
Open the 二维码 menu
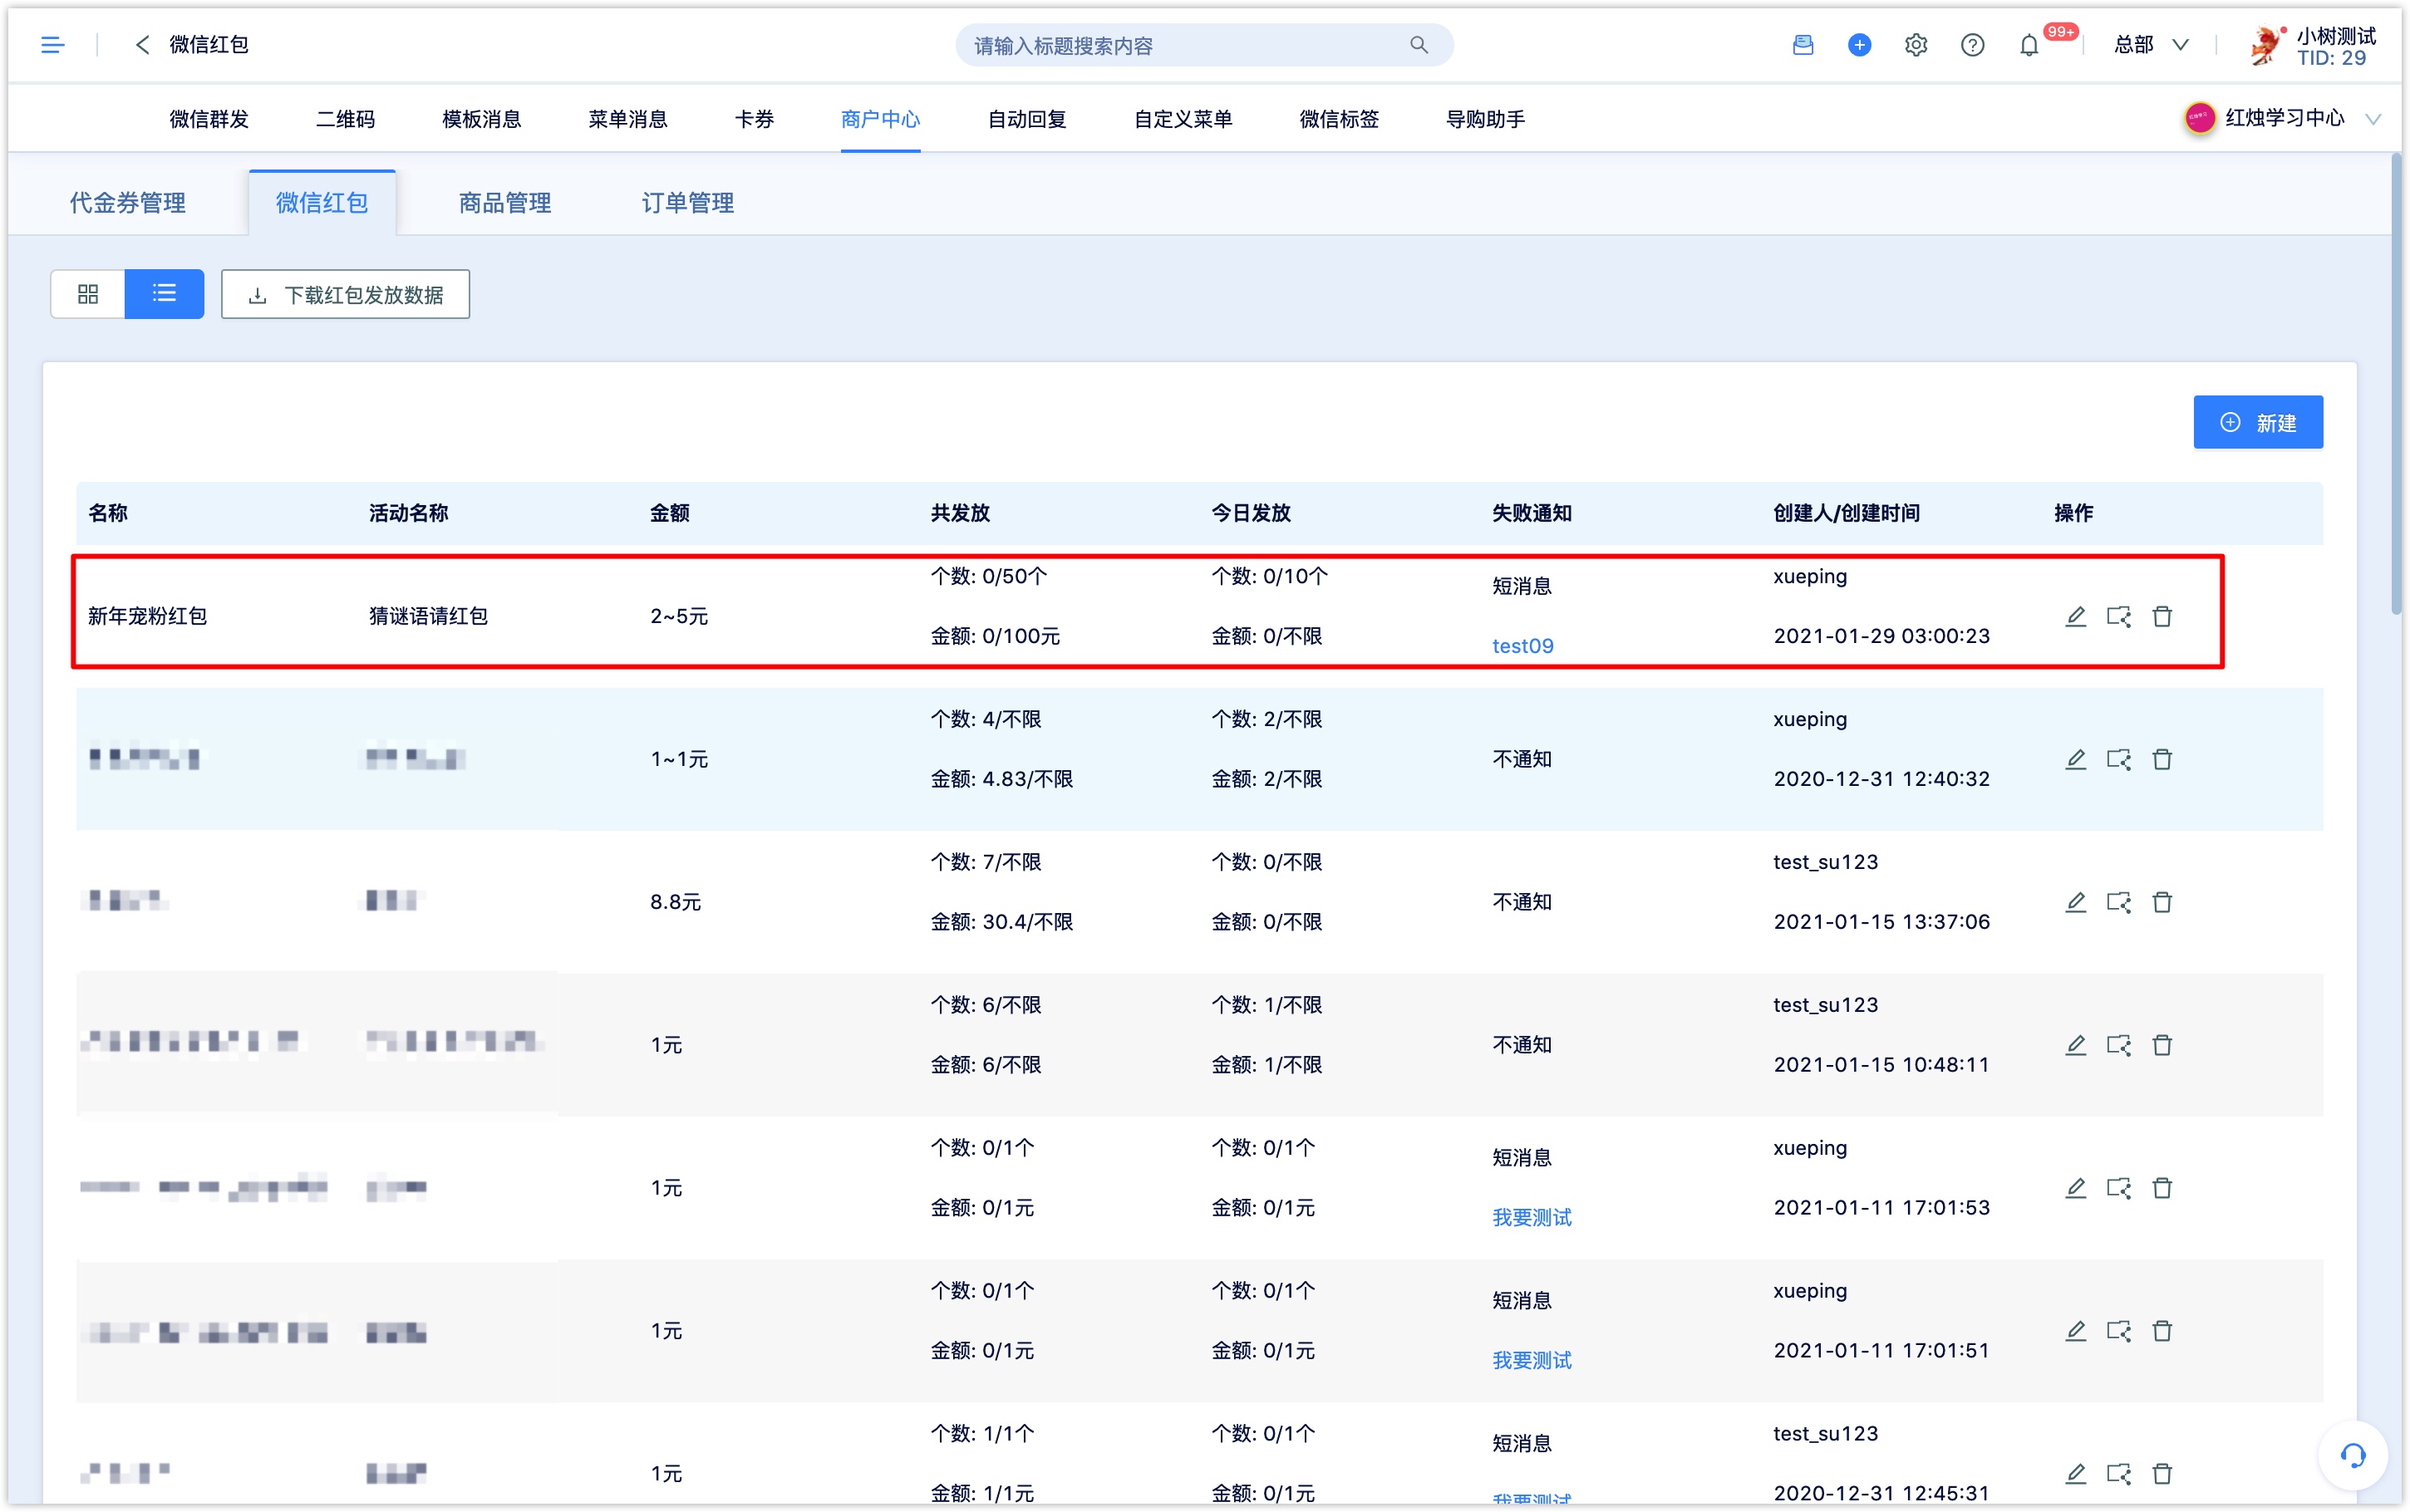pos(346,119)
